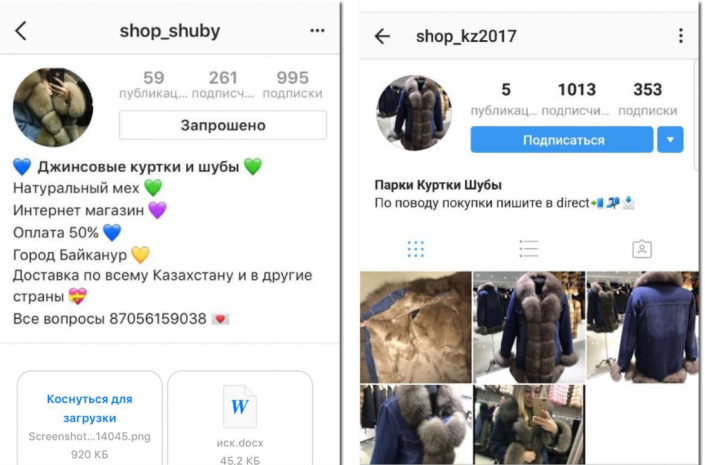Tap Коснуться для загрузки link

tap(89, 408)
